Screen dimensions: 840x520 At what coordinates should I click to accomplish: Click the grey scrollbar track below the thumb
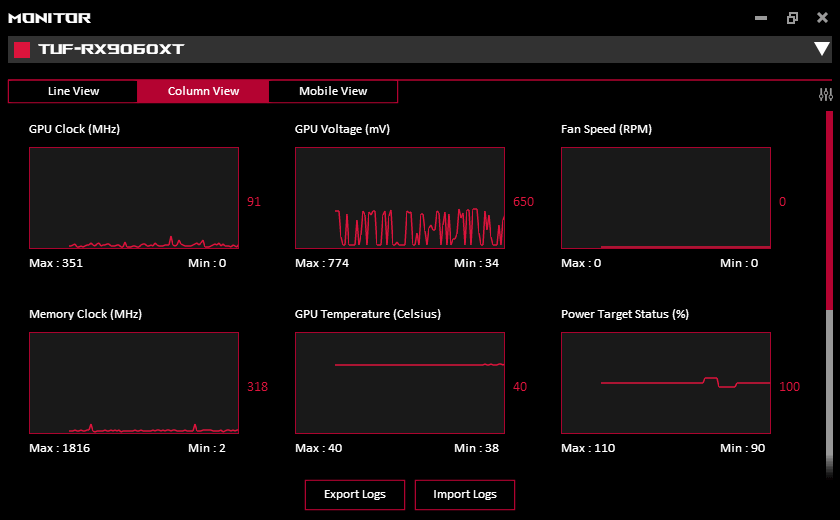829,390
